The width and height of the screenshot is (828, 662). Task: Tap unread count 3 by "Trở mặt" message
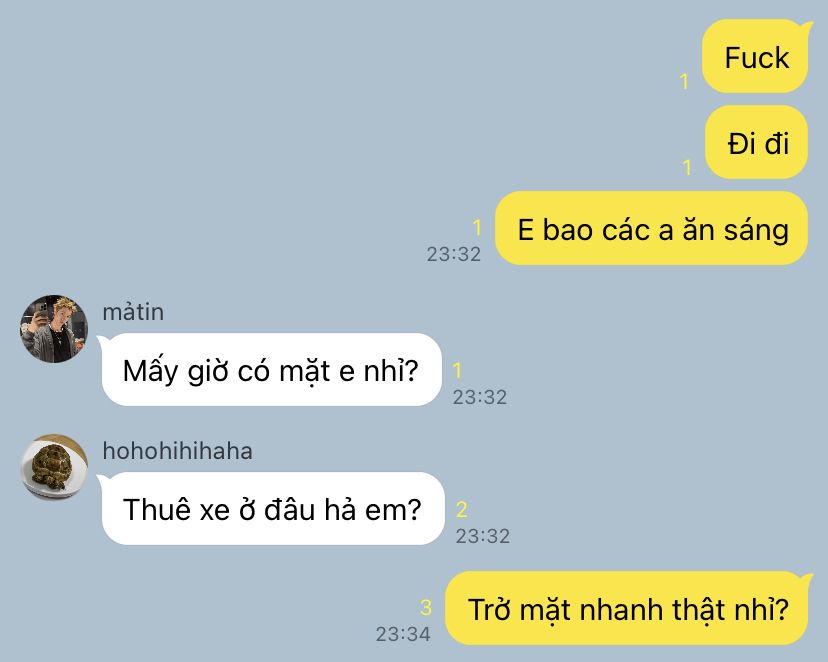426,607
